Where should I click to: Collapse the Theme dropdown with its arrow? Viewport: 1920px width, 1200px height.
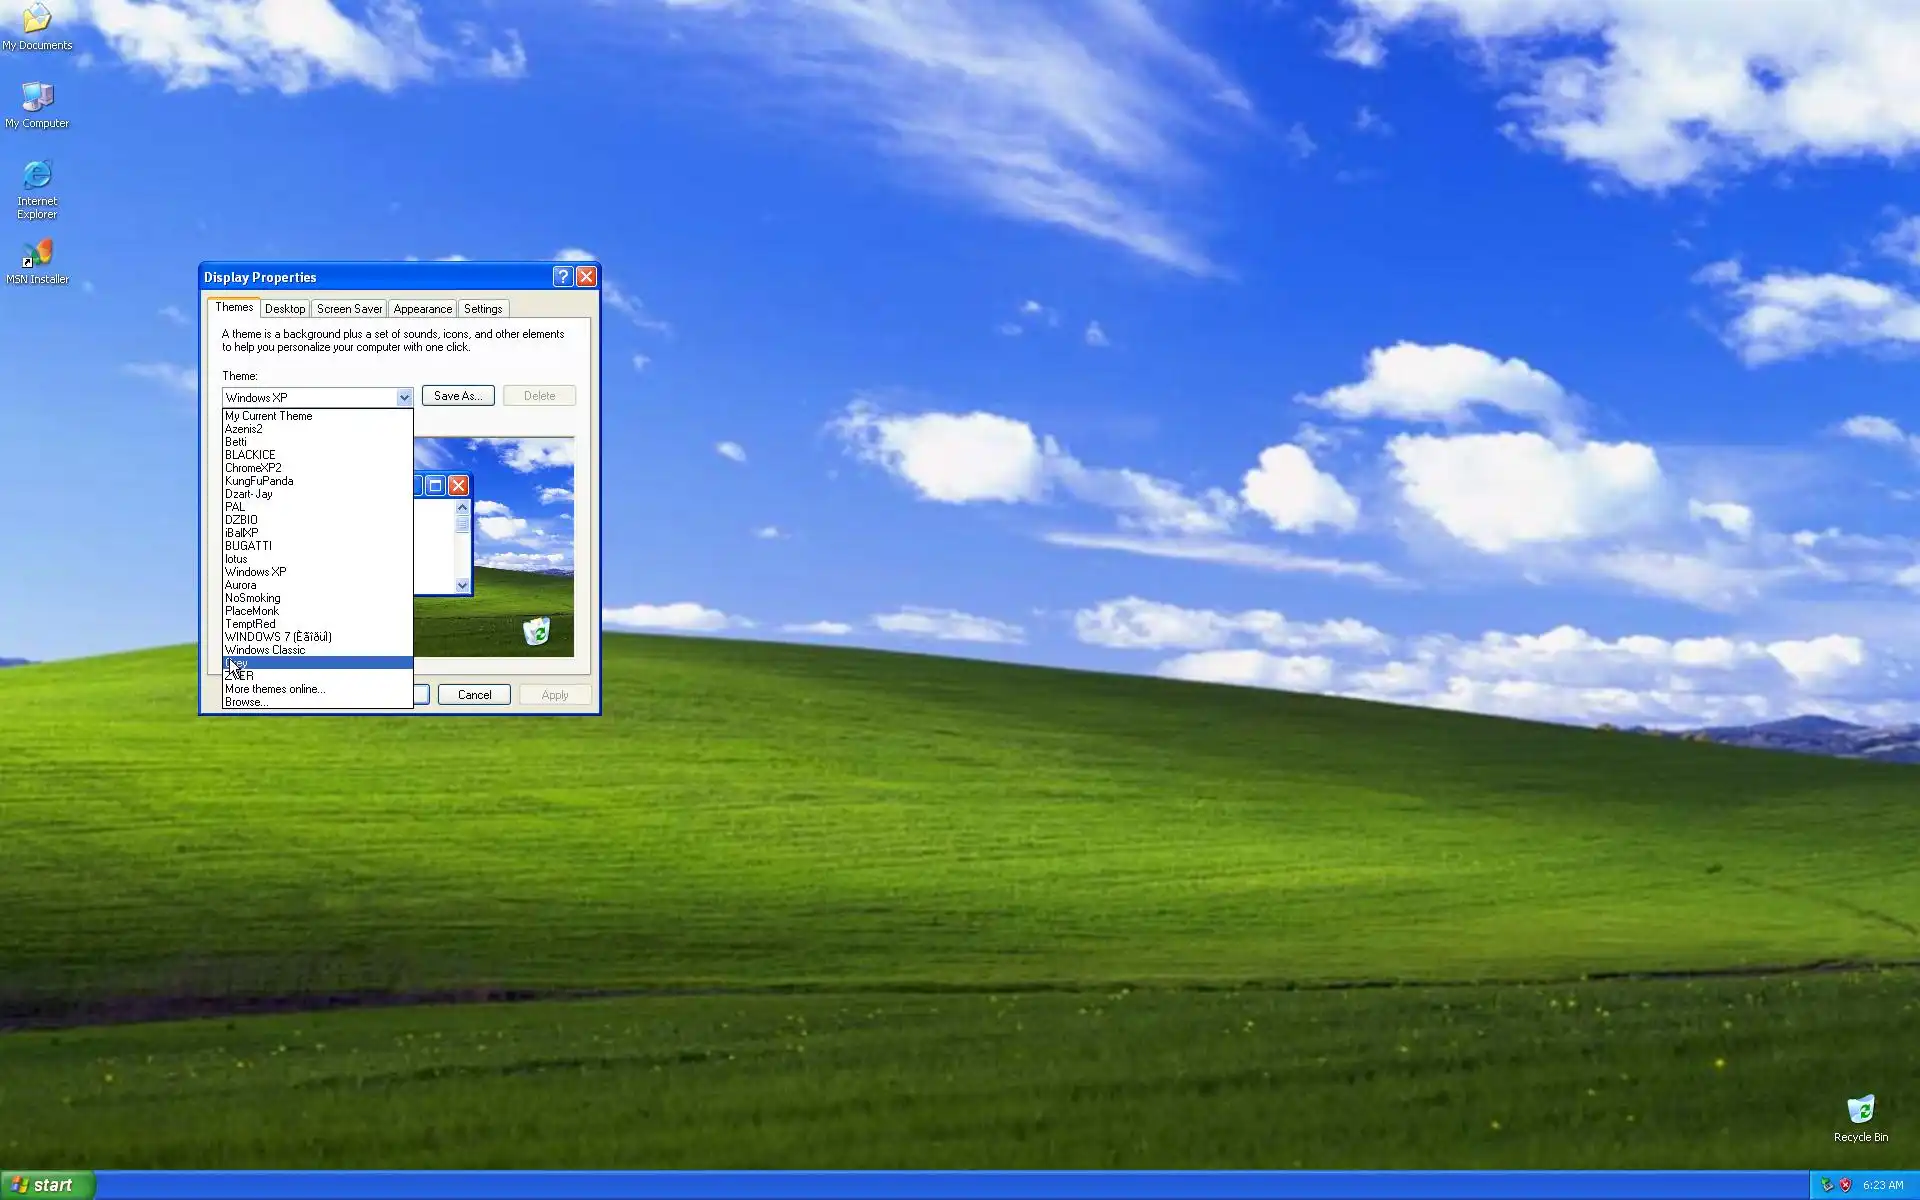pos(404,397)
